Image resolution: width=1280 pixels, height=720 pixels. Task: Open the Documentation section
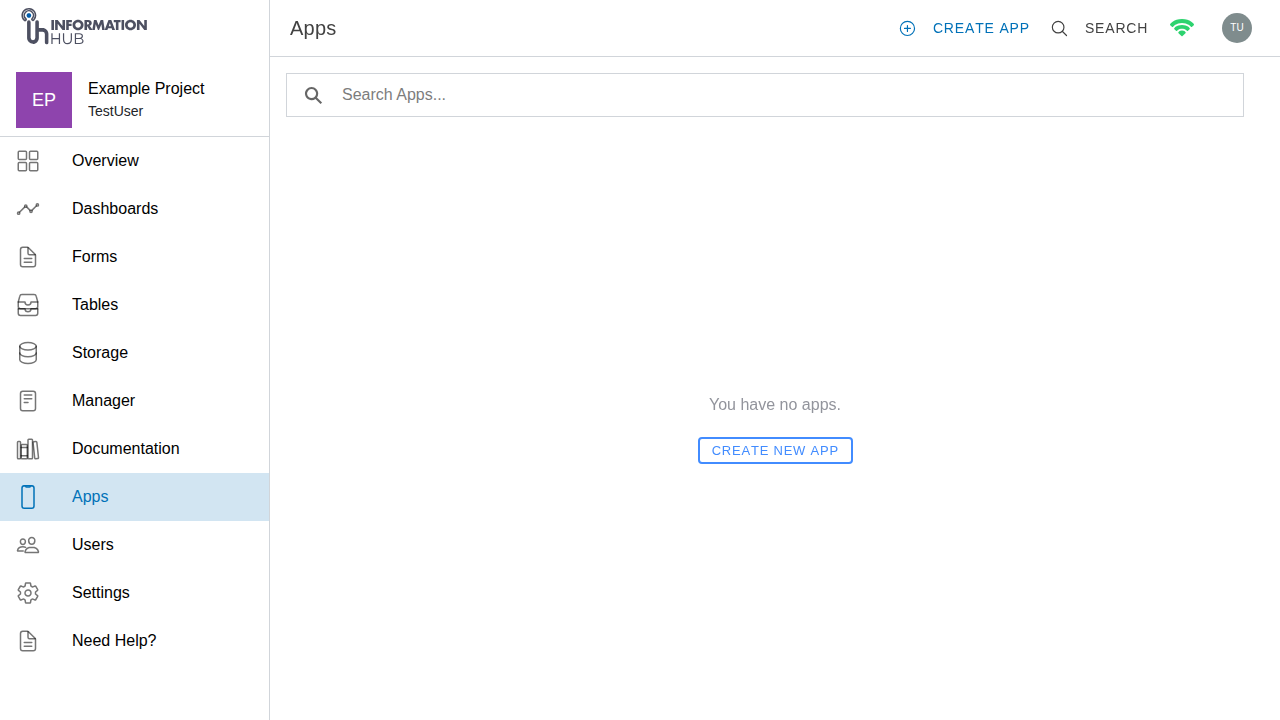point(135,449)
